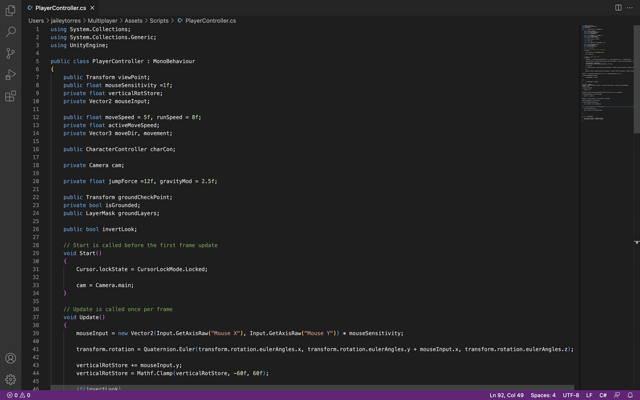
Task: Select language mode C# in status bar
Action: [x=602, y=395]
